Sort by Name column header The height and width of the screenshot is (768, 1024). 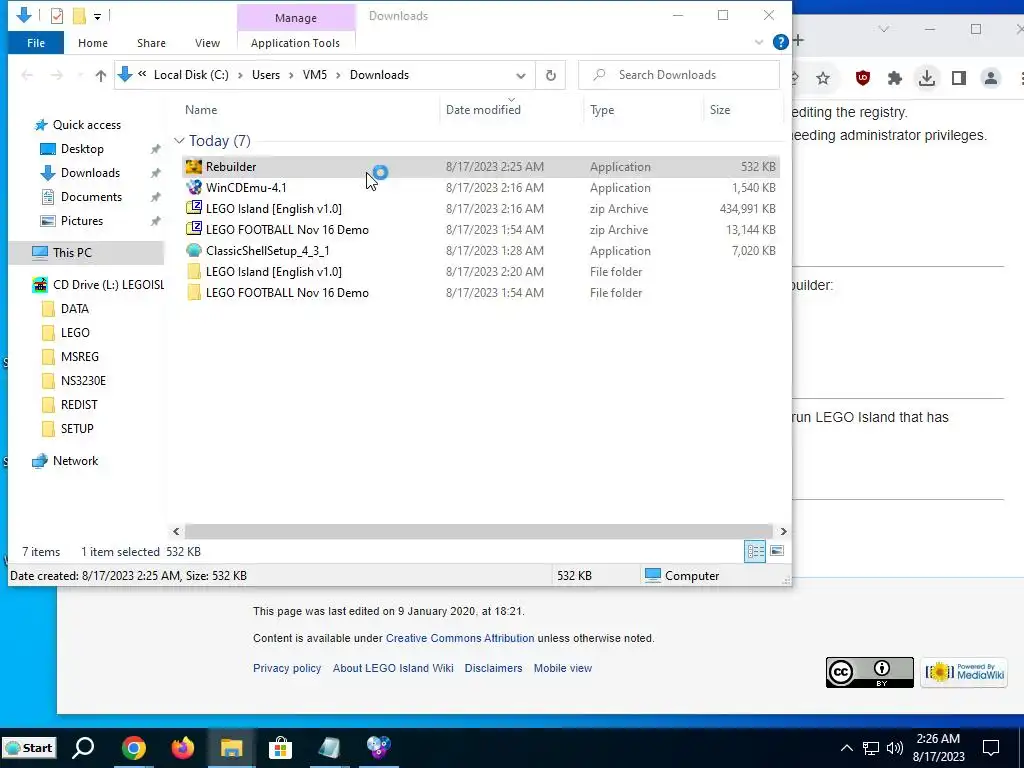pyautogui.click(x=201, y=110)
